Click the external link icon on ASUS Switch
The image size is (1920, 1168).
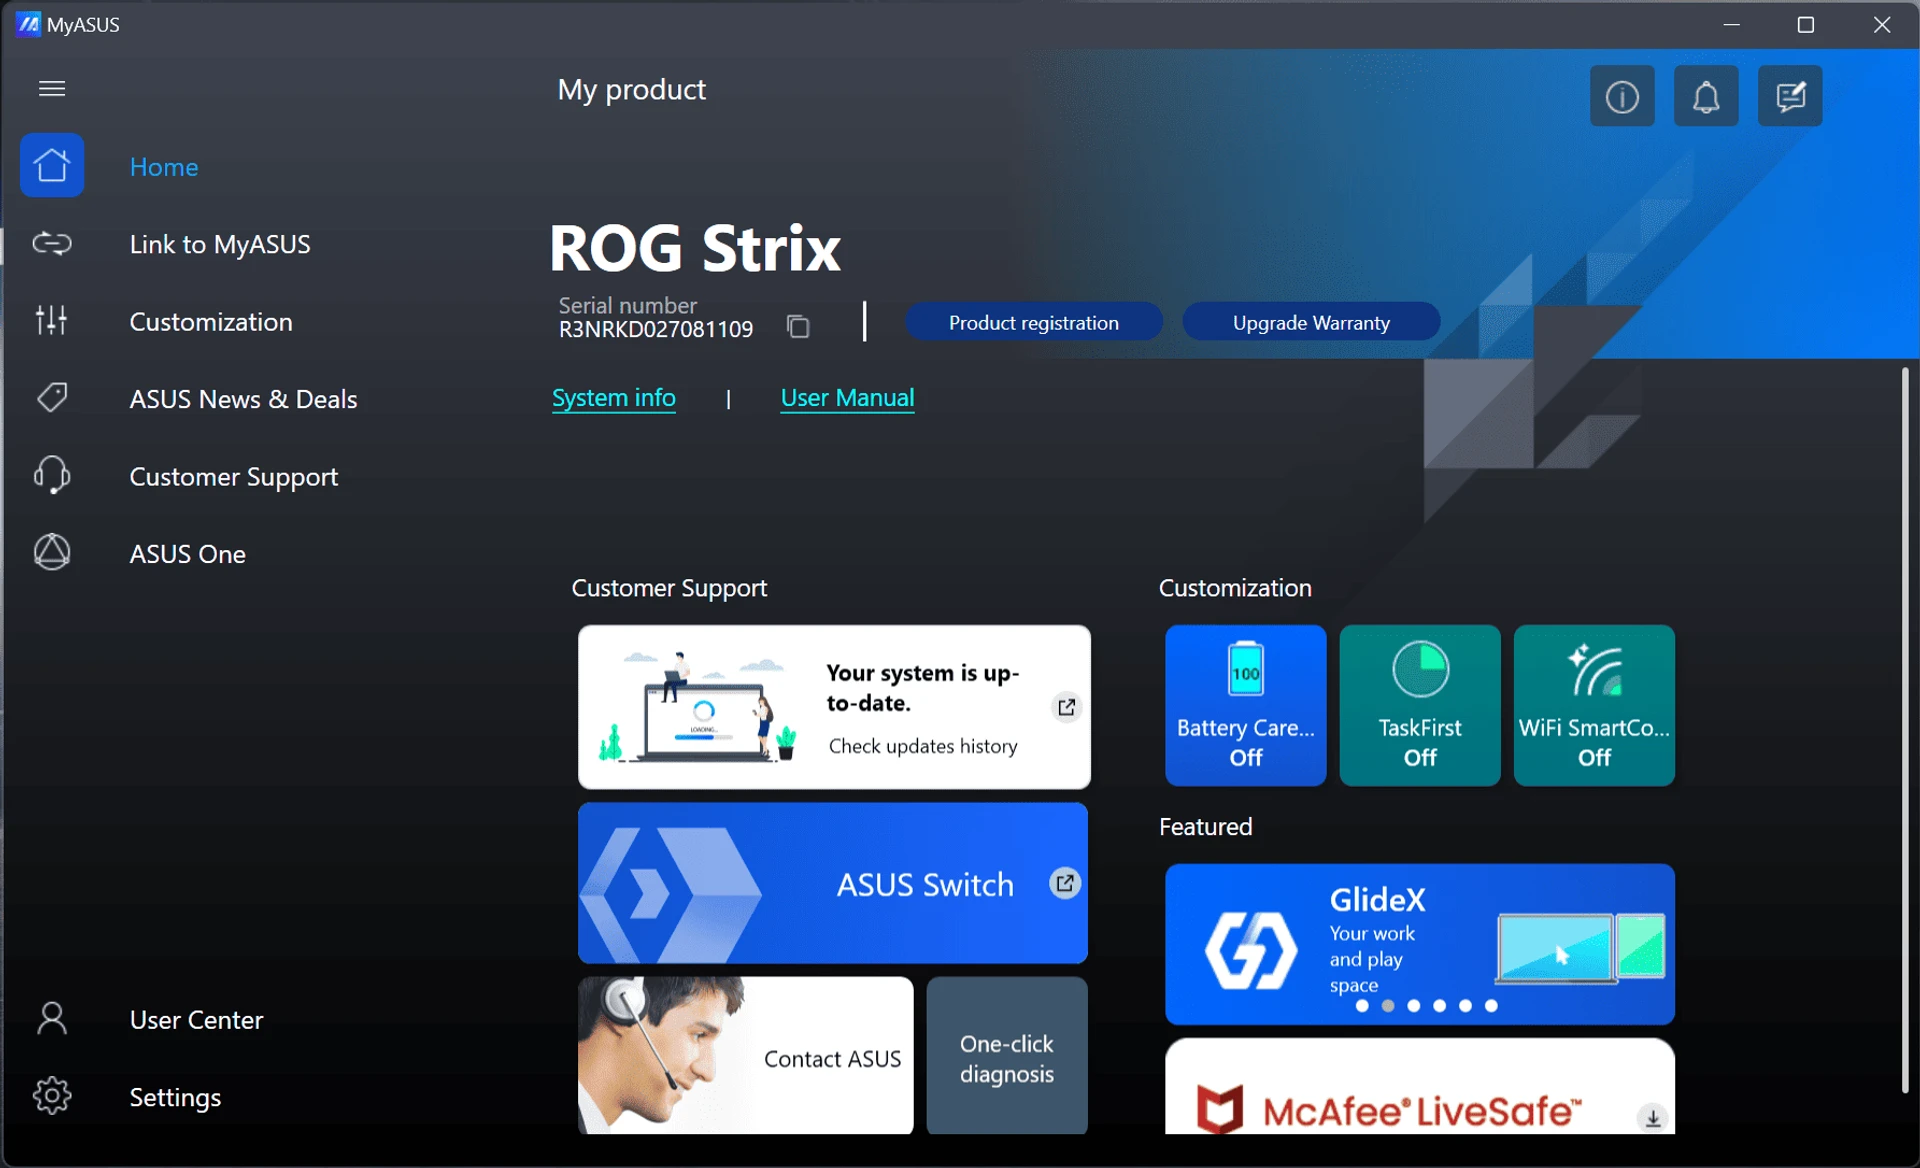[1065, 883]
